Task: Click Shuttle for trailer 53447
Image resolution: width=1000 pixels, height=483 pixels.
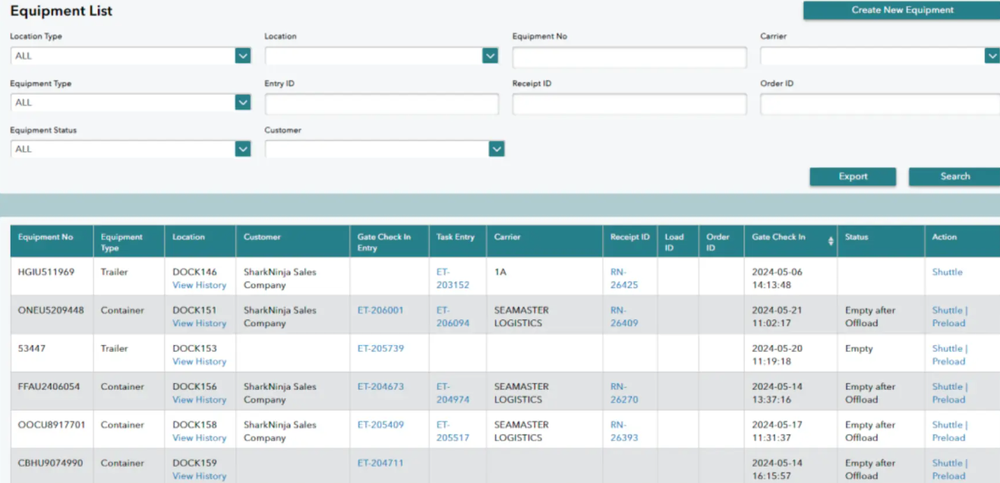Action: click(947, 349)
